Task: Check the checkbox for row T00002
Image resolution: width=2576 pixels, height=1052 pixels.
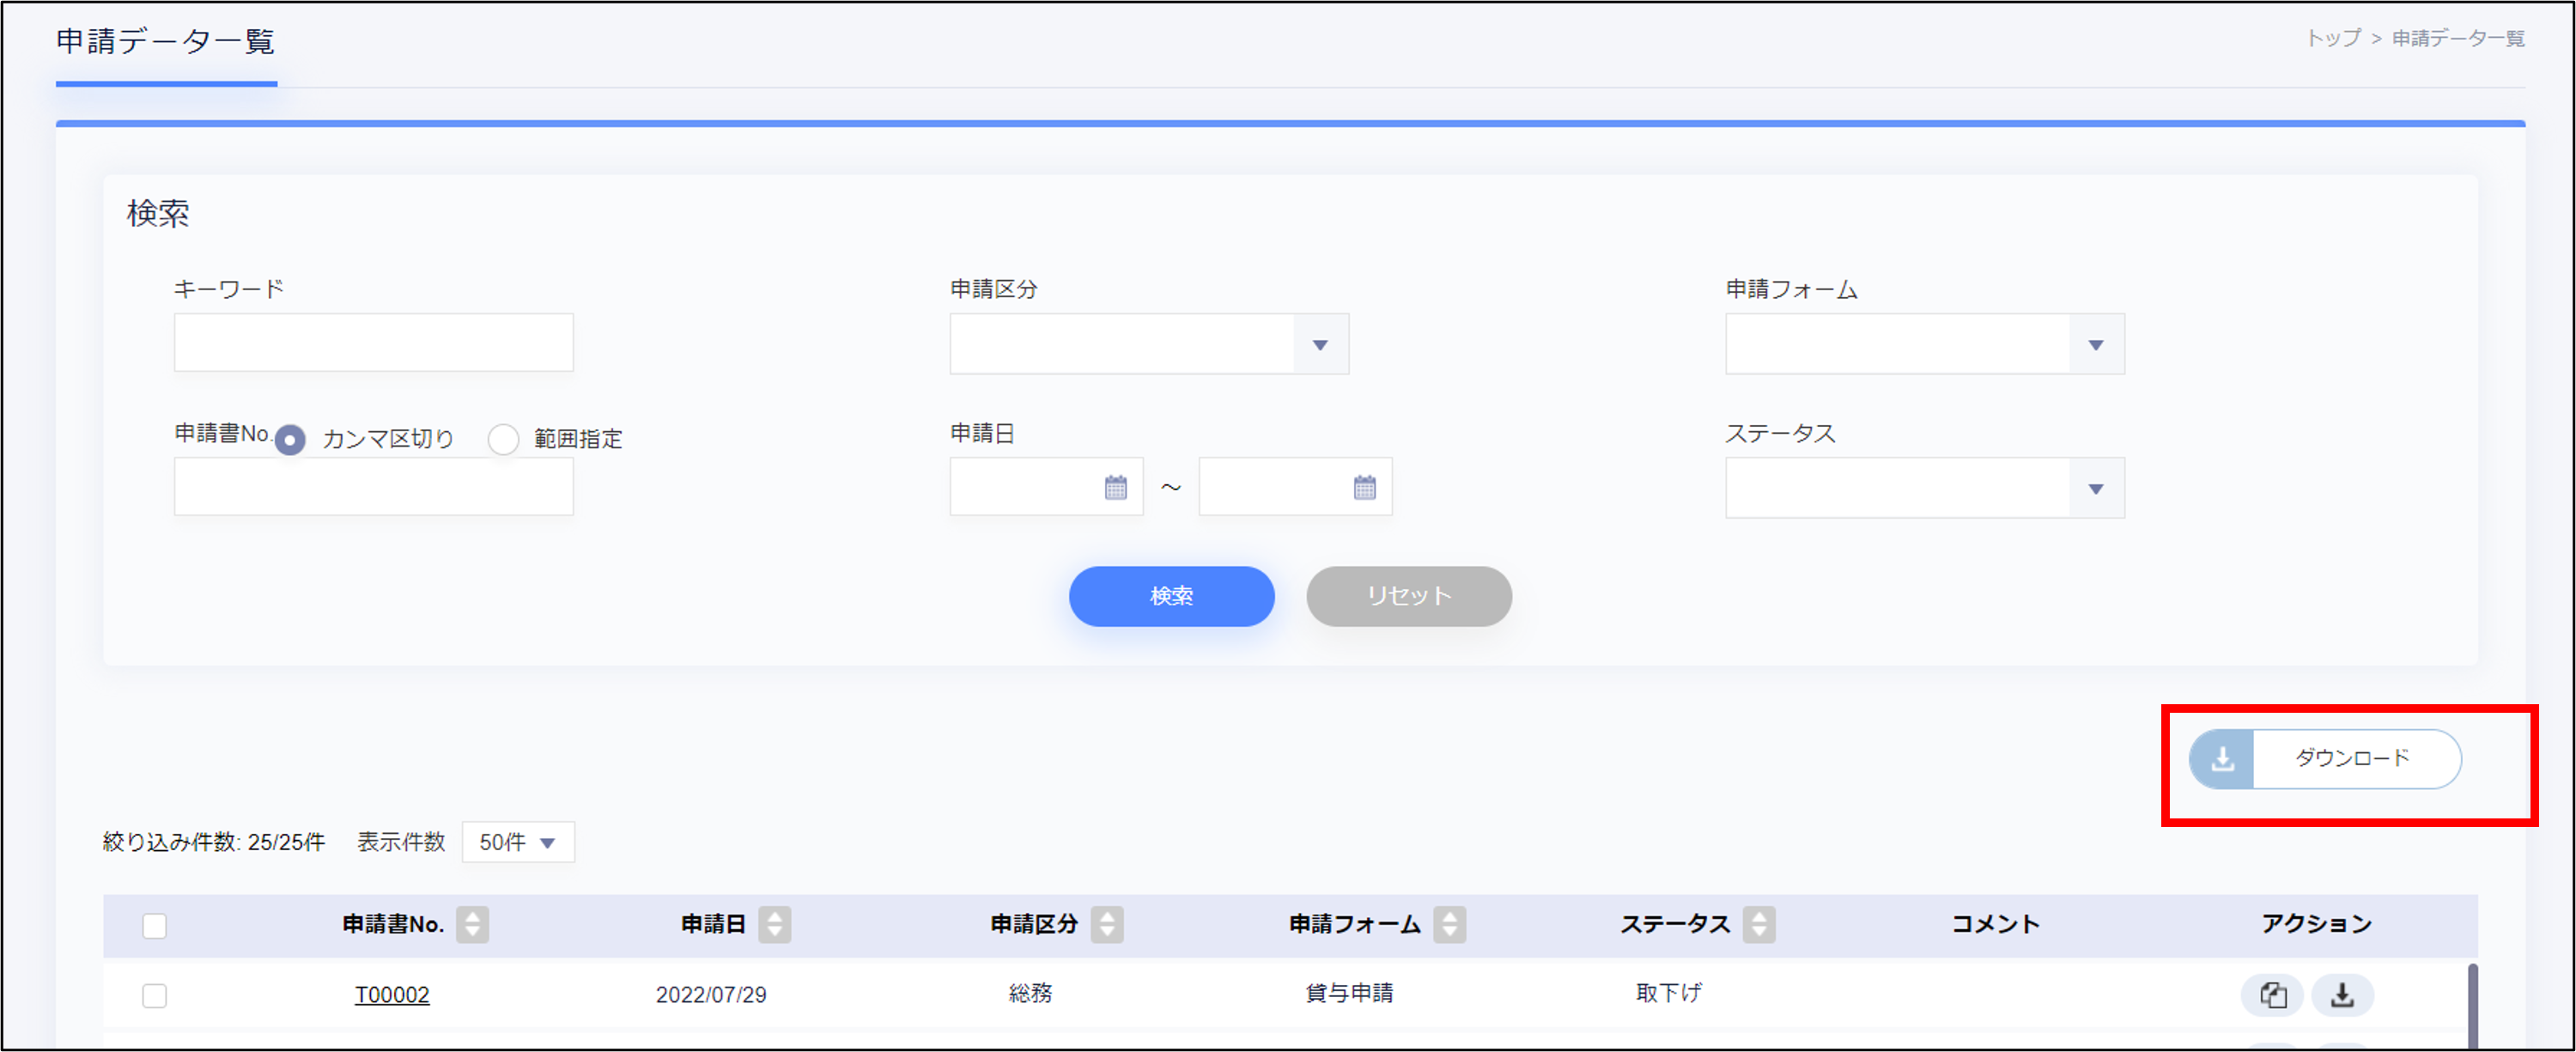Action: coord(154,996)
